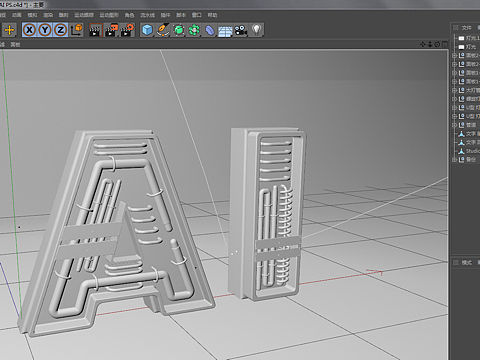This screenshot has height=360, width=480.
Task: Select the 备份 null object icon
Action: (x=462, y=159)
